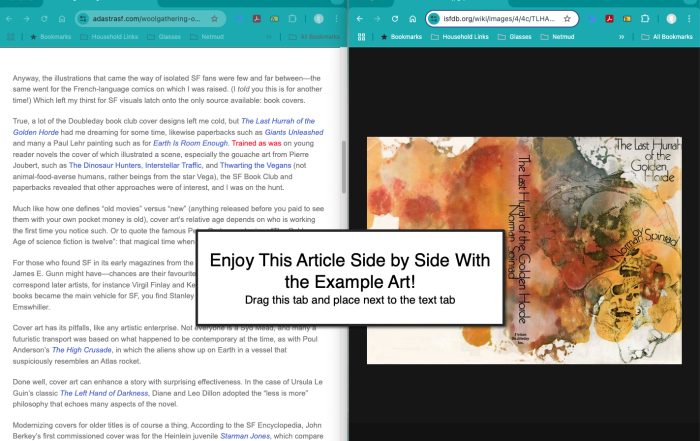Screen dimensions: 700x441
Task: Open Extensions puzzle icon in right window
Action: tap(646, 19)
